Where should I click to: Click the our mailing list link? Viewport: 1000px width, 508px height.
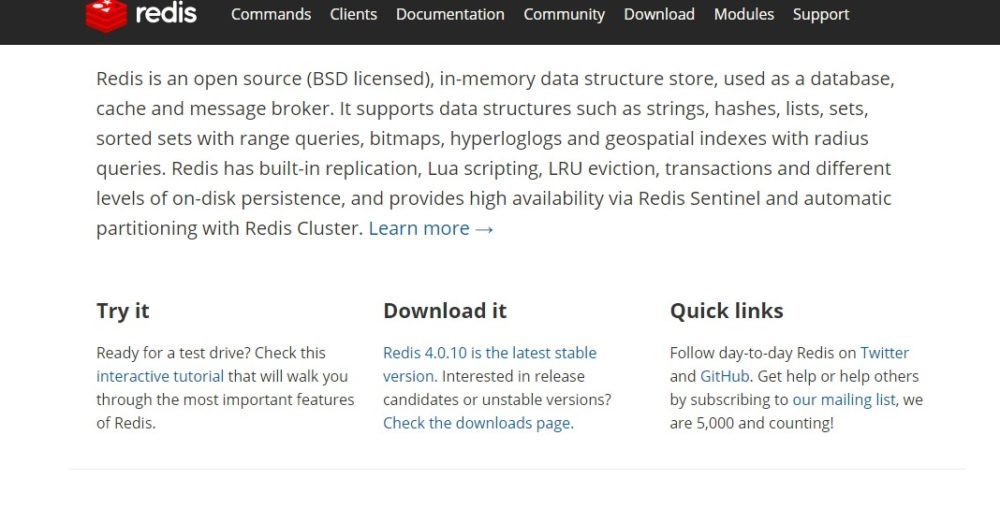844,399
